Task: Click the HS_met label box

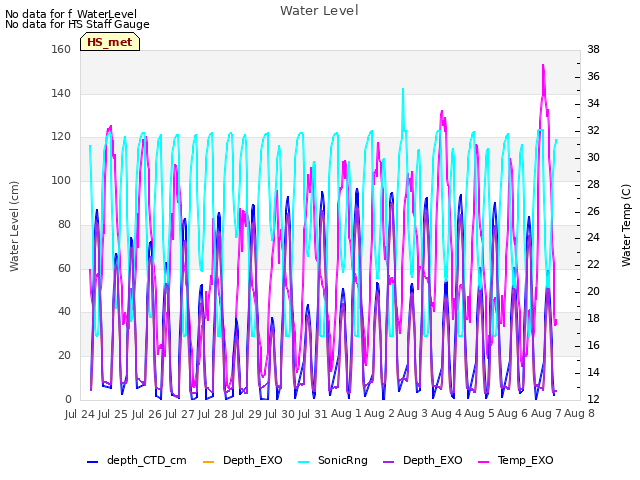Action: [110, 42]
